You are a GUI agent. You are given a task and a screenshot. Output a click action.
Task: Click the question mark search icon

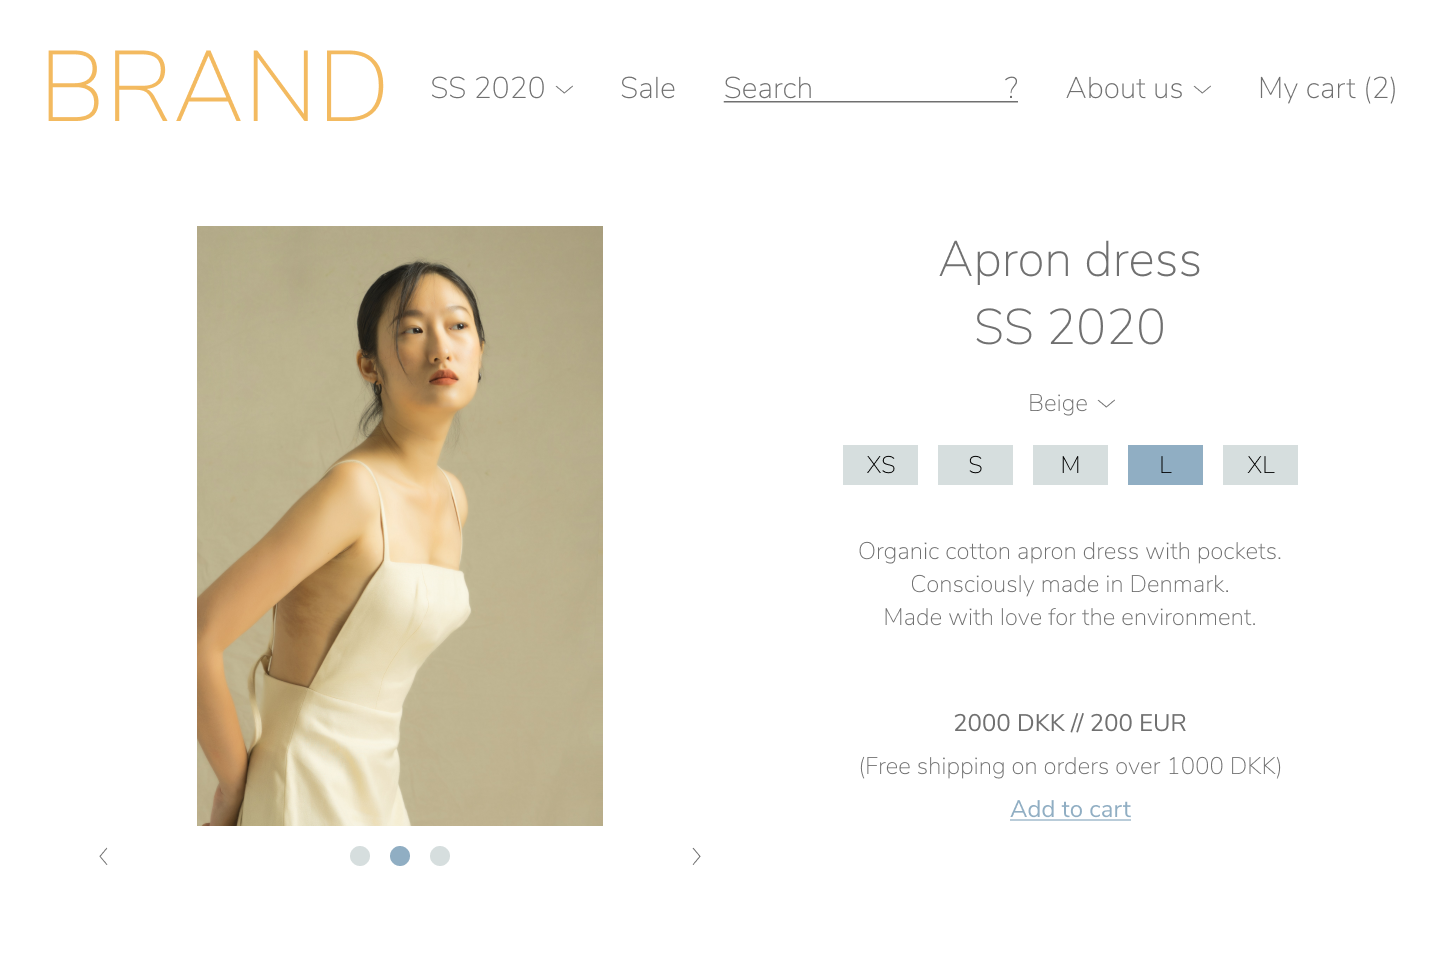[1011, 88]
